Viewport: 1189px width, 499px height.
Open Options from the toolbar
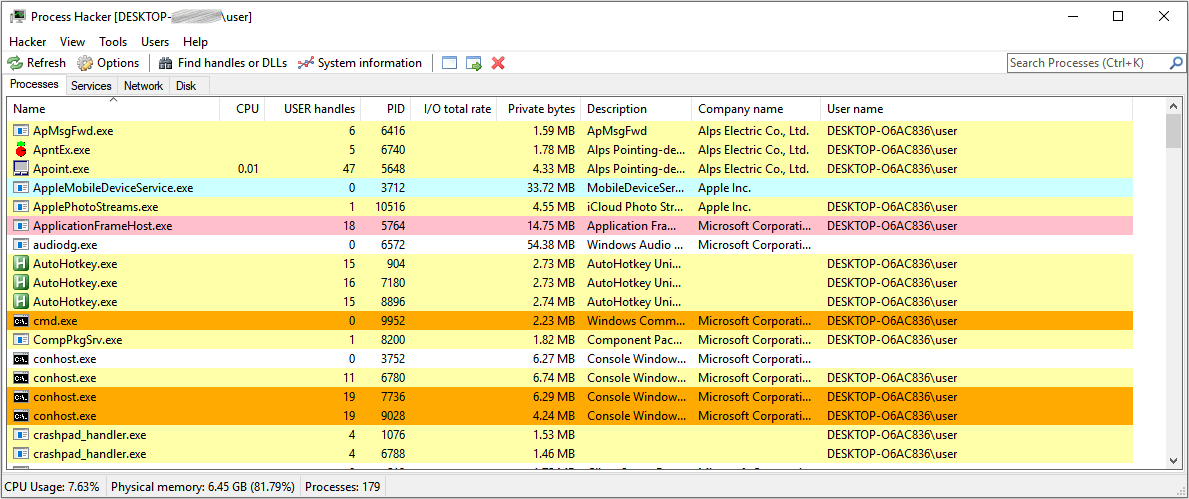coord(108,63)
